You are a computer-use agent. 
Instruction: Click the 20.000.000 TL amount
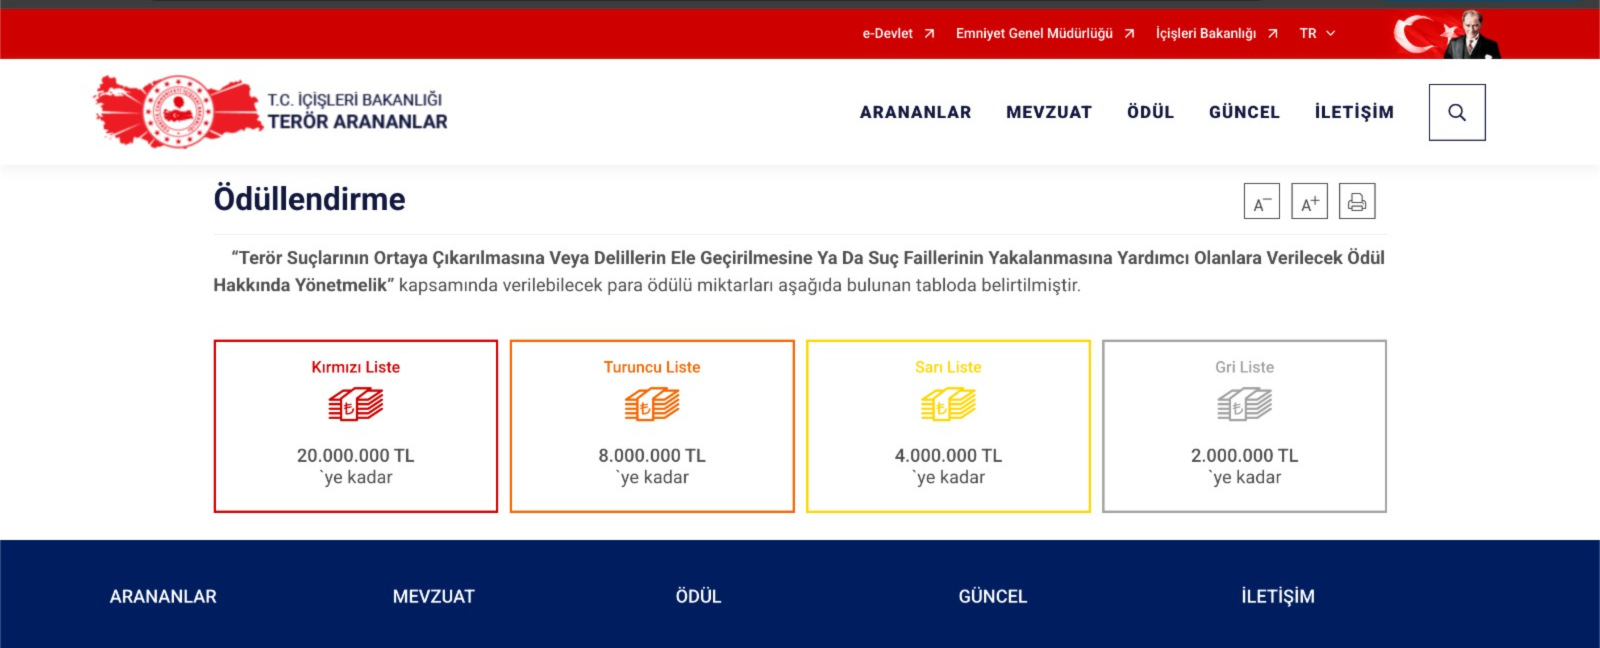(x=356, y=456)
